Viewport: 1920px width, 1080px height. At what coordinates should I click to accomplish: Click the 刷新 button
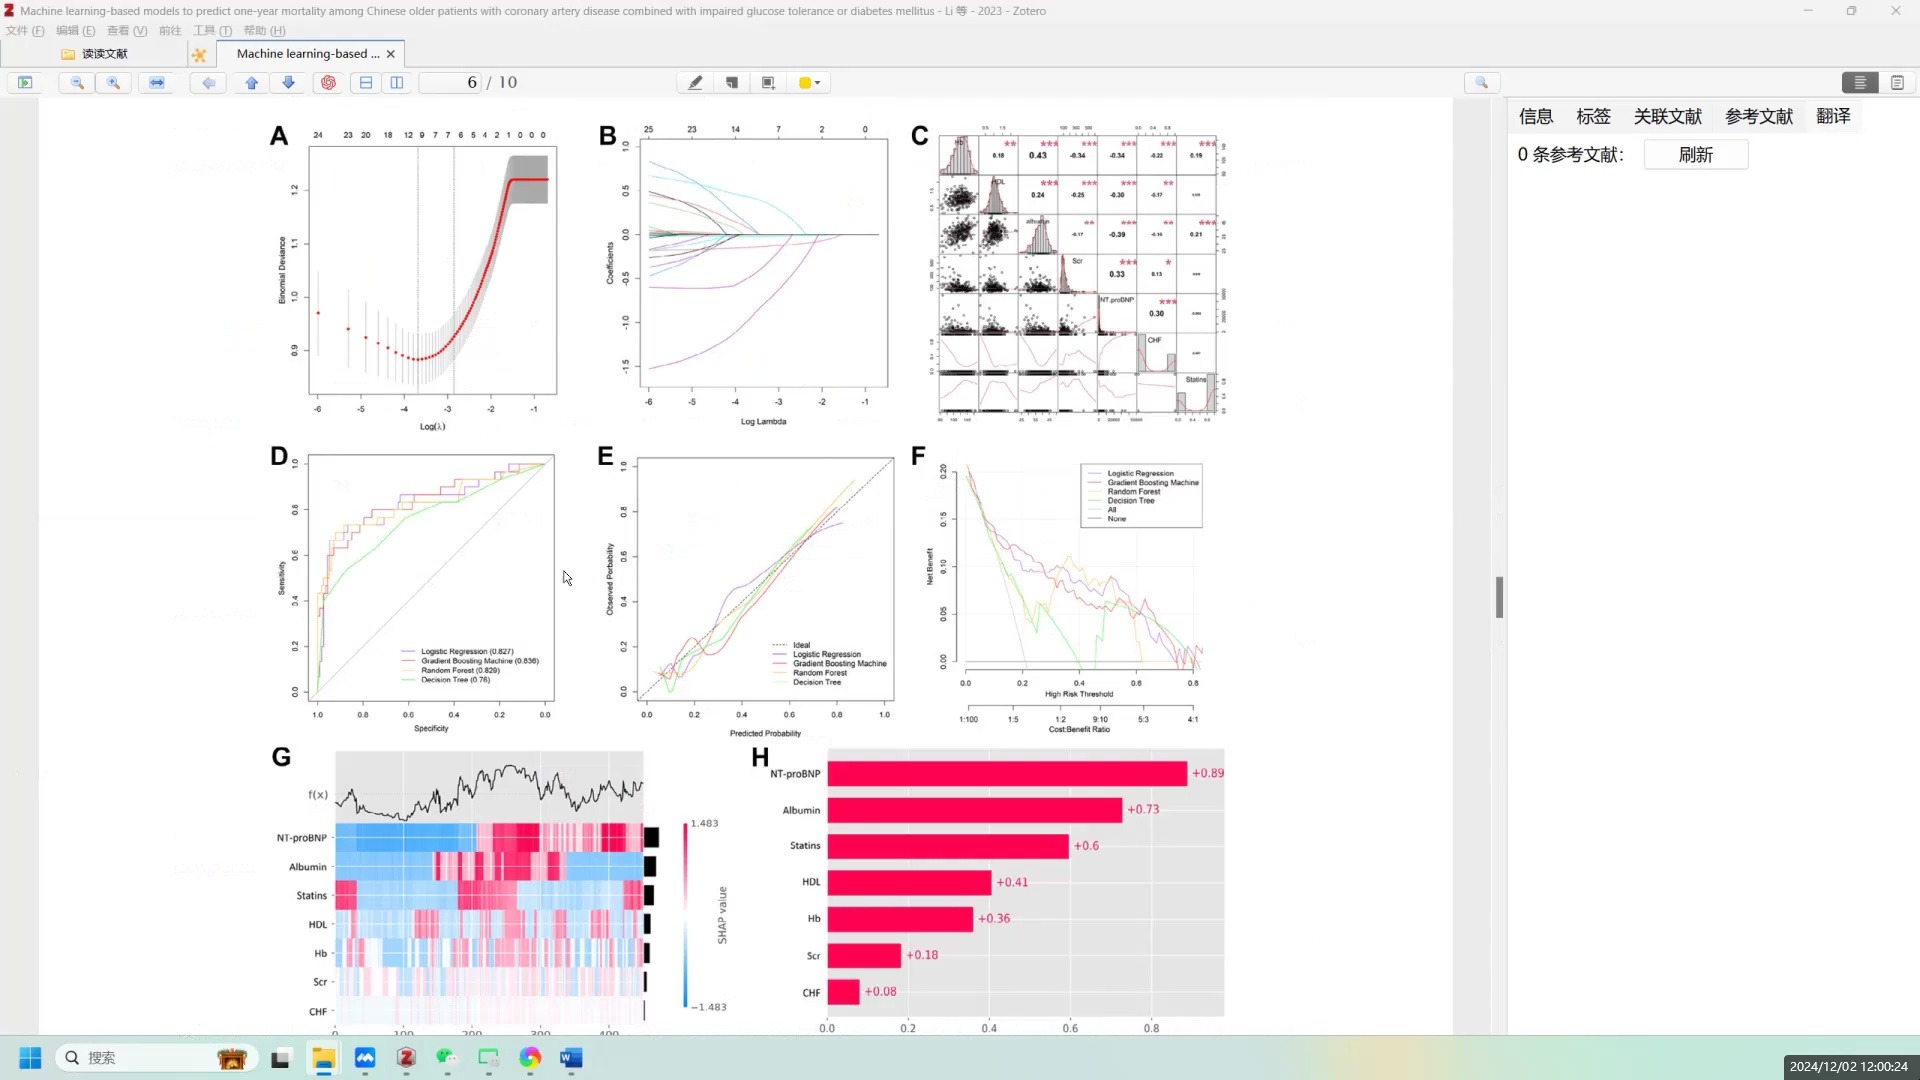click(1695, 155)
